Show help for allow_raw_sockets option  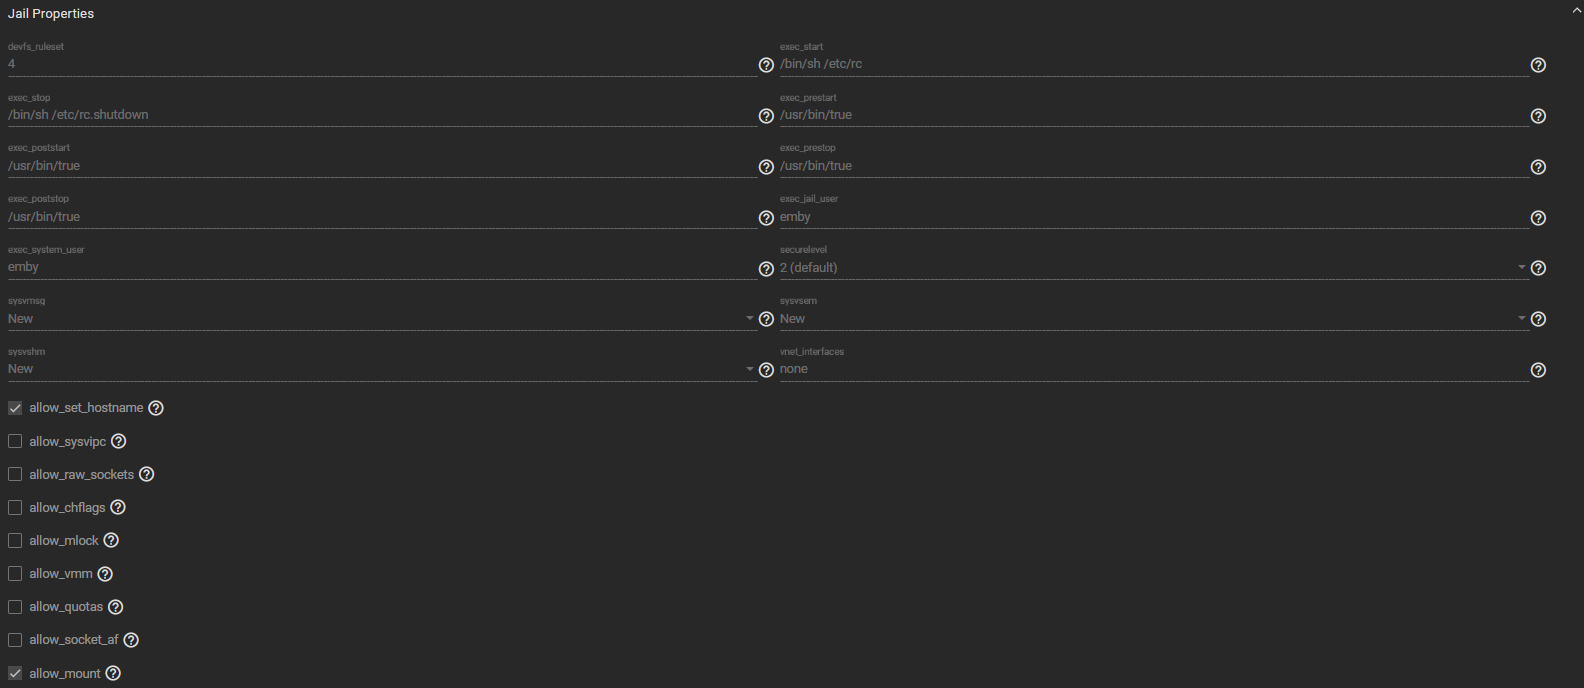147,474
